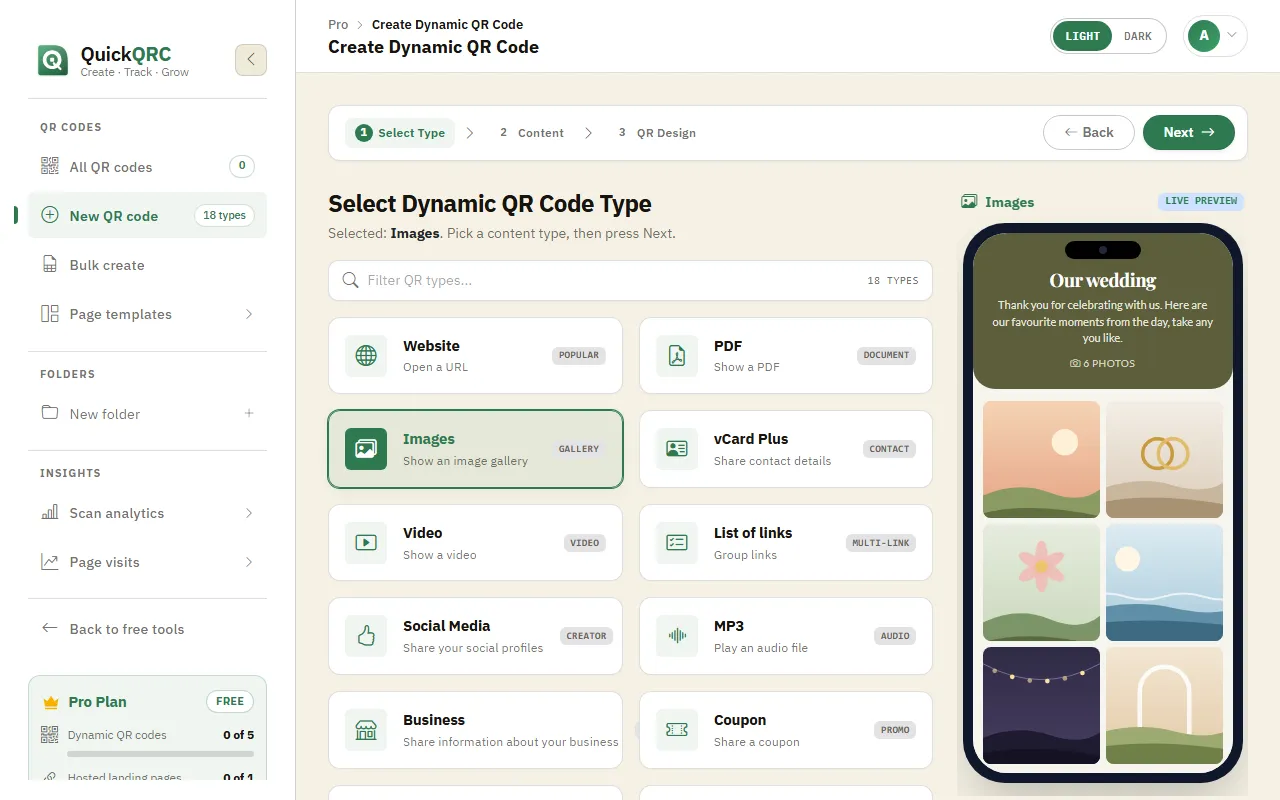1280x800 pixels.
Task: Go to step 2 Content
Action: [x=532, y=133]
